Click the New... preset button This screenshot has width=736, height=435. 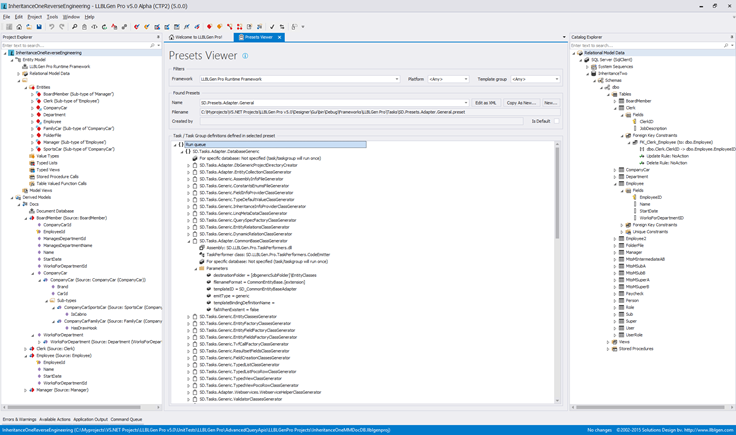(551, 103)
